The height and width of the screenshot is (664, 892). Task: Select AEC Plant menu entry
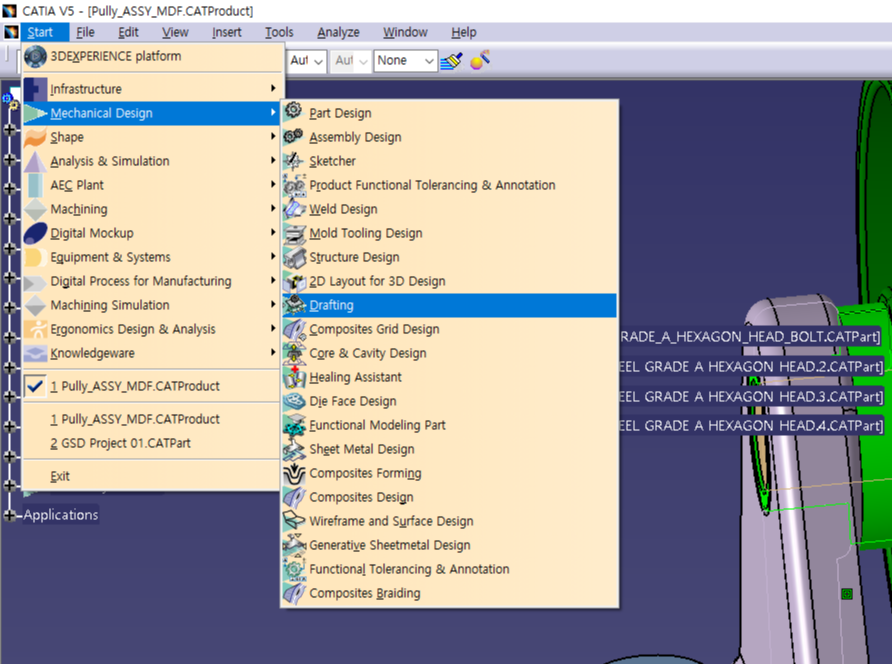tap(151, 185)
